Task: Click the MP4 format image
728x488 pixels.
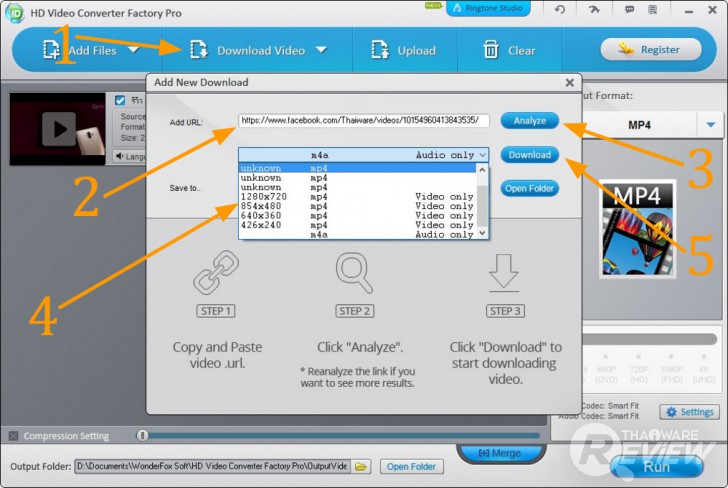Action: [637, 228]
